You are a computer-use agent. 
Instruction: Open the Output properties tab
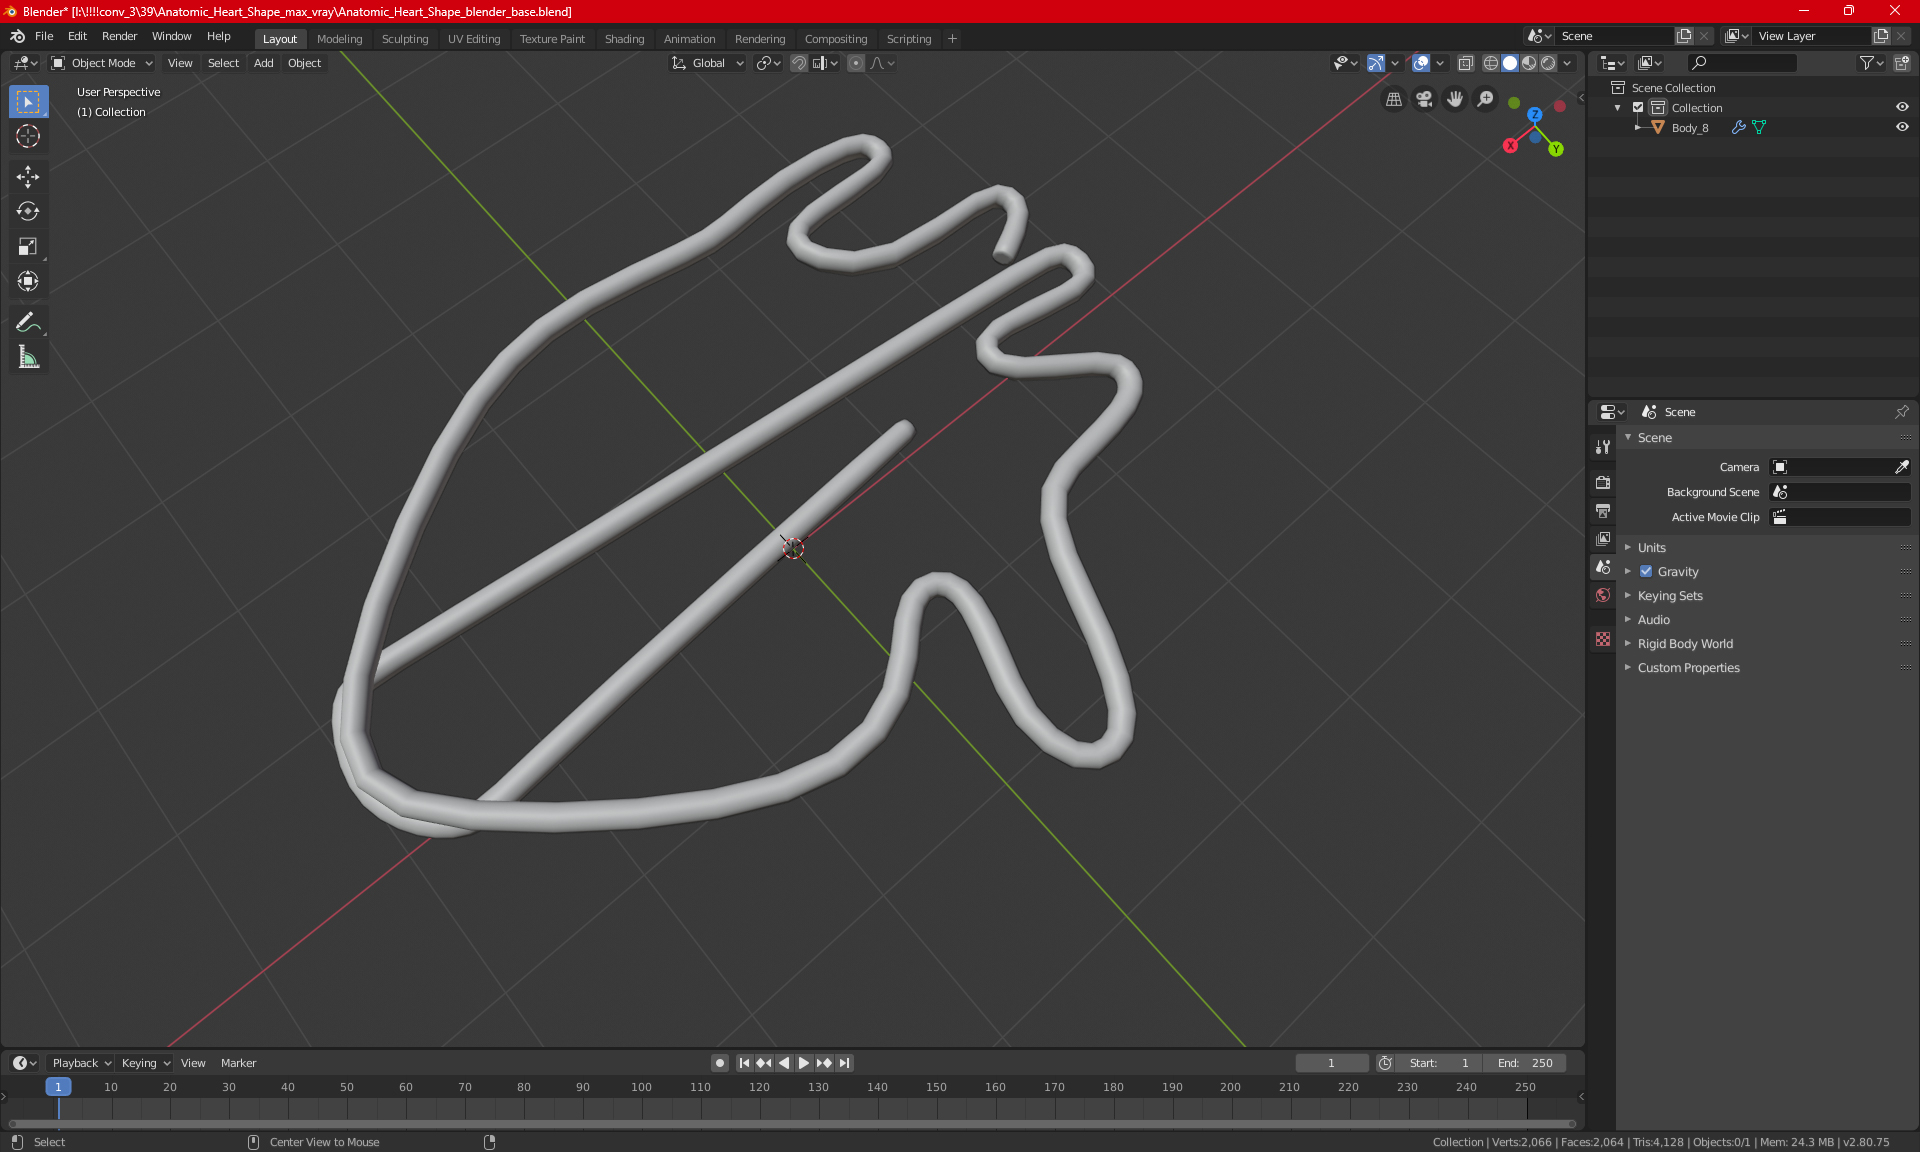(x=1603, y=511)
